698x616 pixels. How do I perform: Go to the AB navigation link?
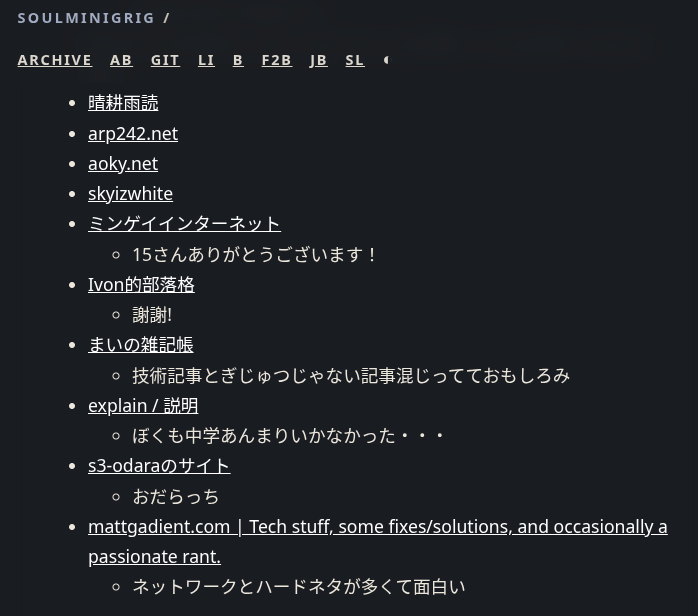click(121, 60)
